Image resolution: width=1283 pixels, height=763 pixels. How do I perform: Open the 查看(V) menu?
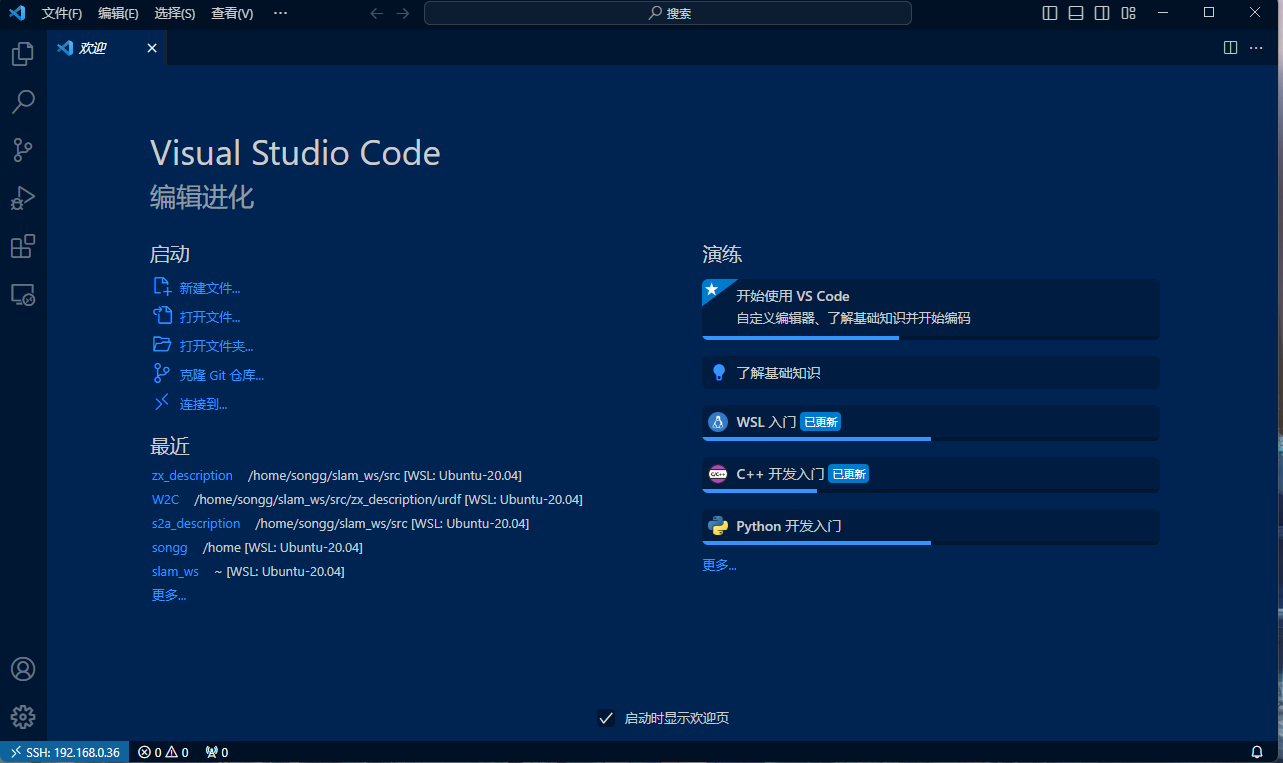coord(232,13)
